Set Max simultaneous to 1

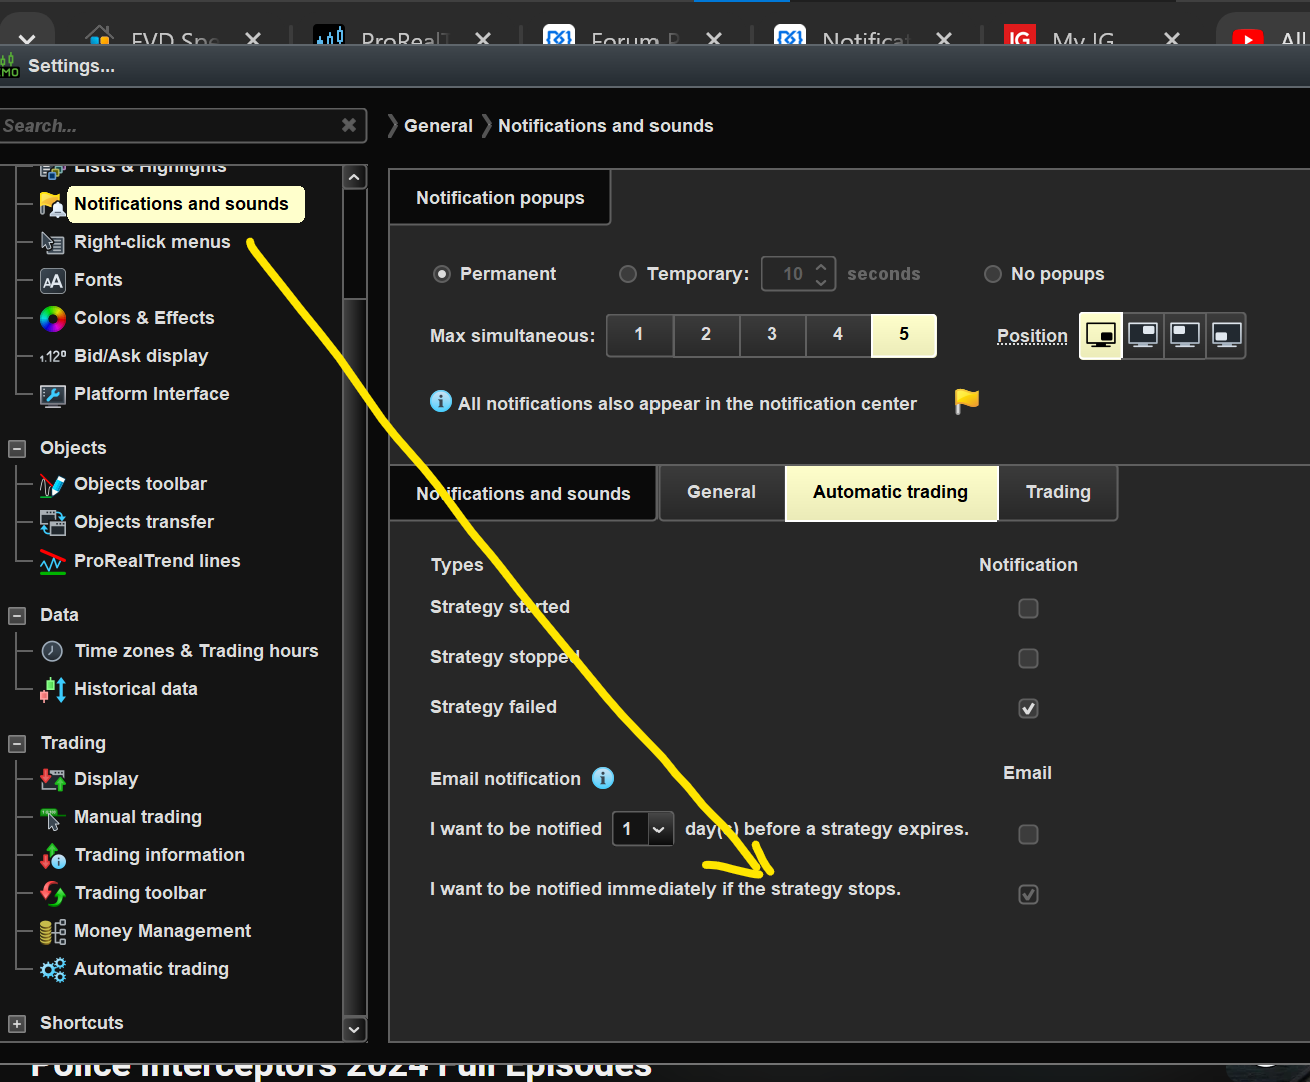tap(639, 335)
